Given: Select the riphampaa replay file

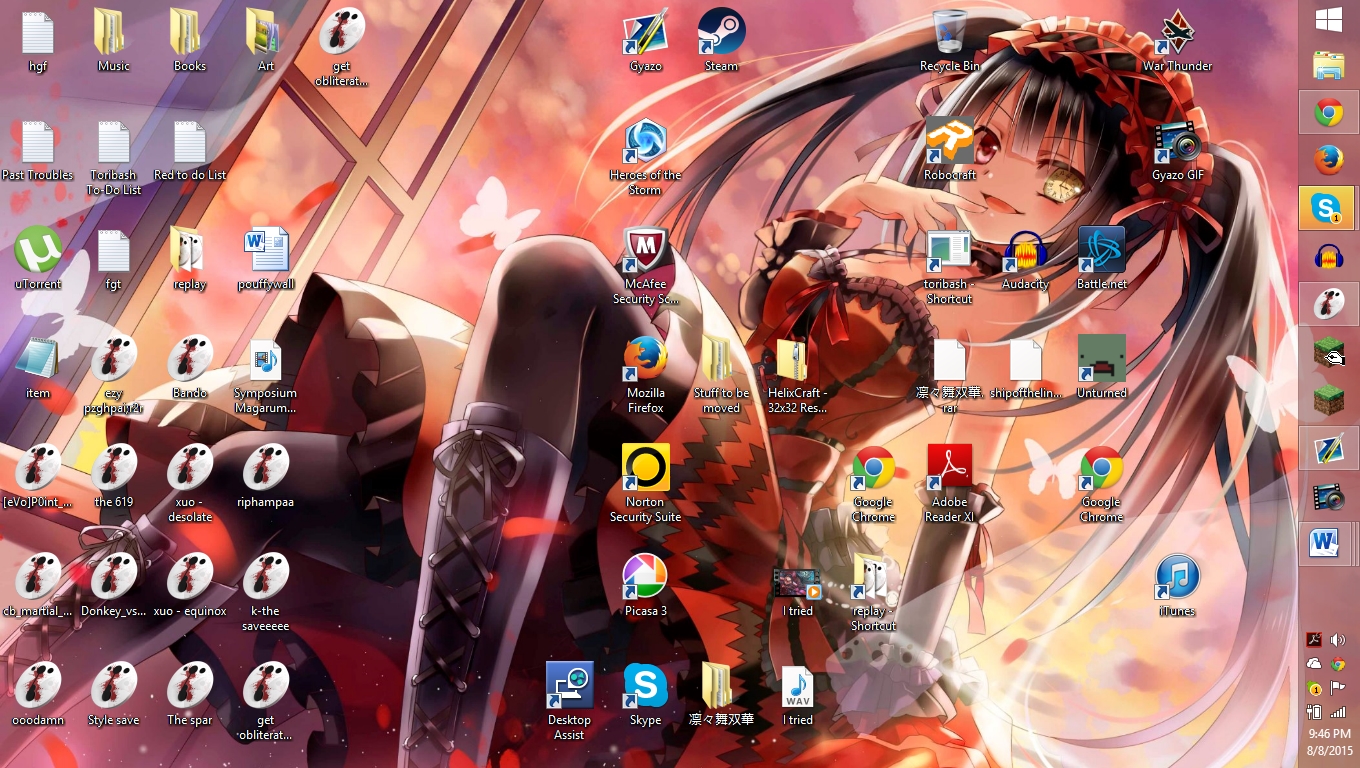Looking at the screenshot, I should click(x=266, y=477).
